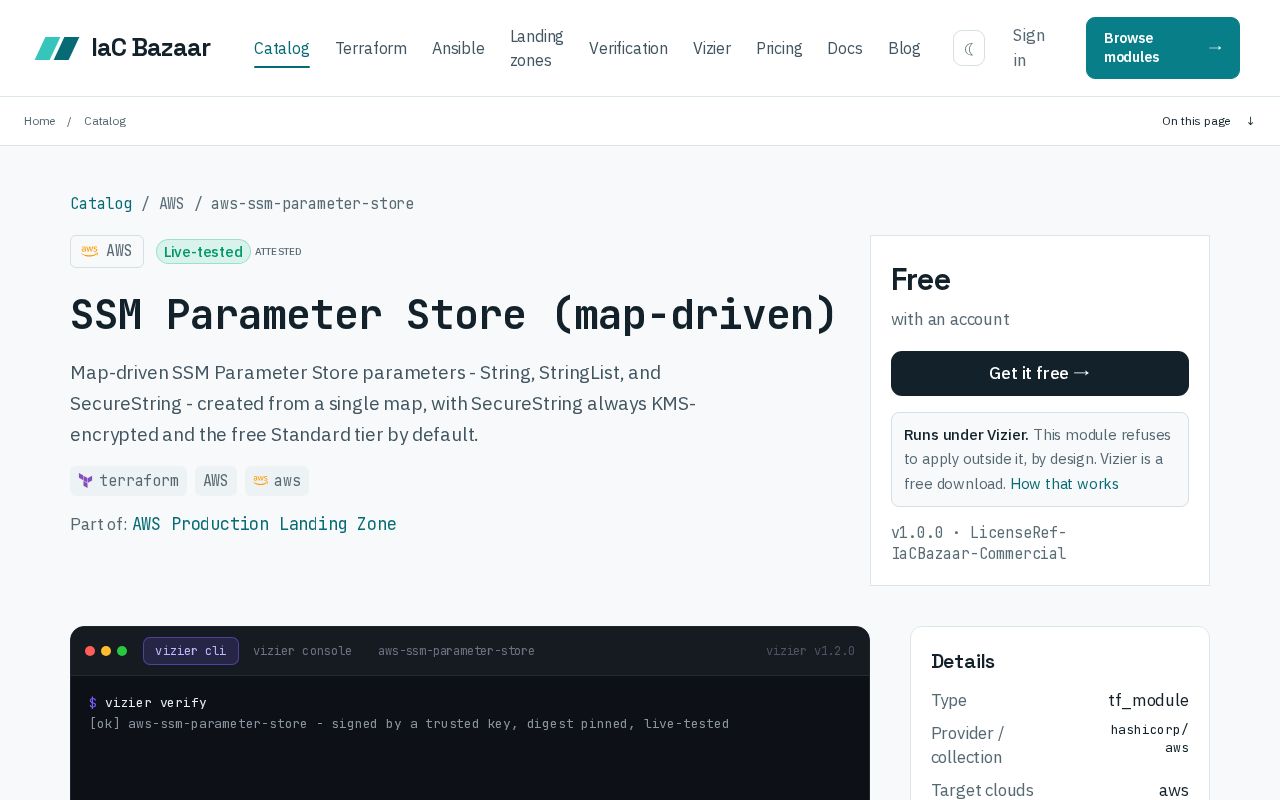
Task: Open the Docs link
Action: (845, 48)
